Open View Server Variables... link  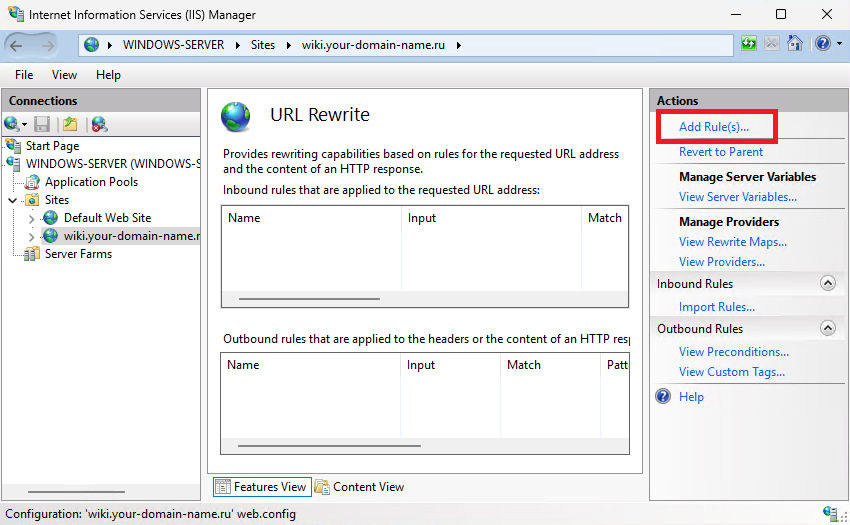738,197
